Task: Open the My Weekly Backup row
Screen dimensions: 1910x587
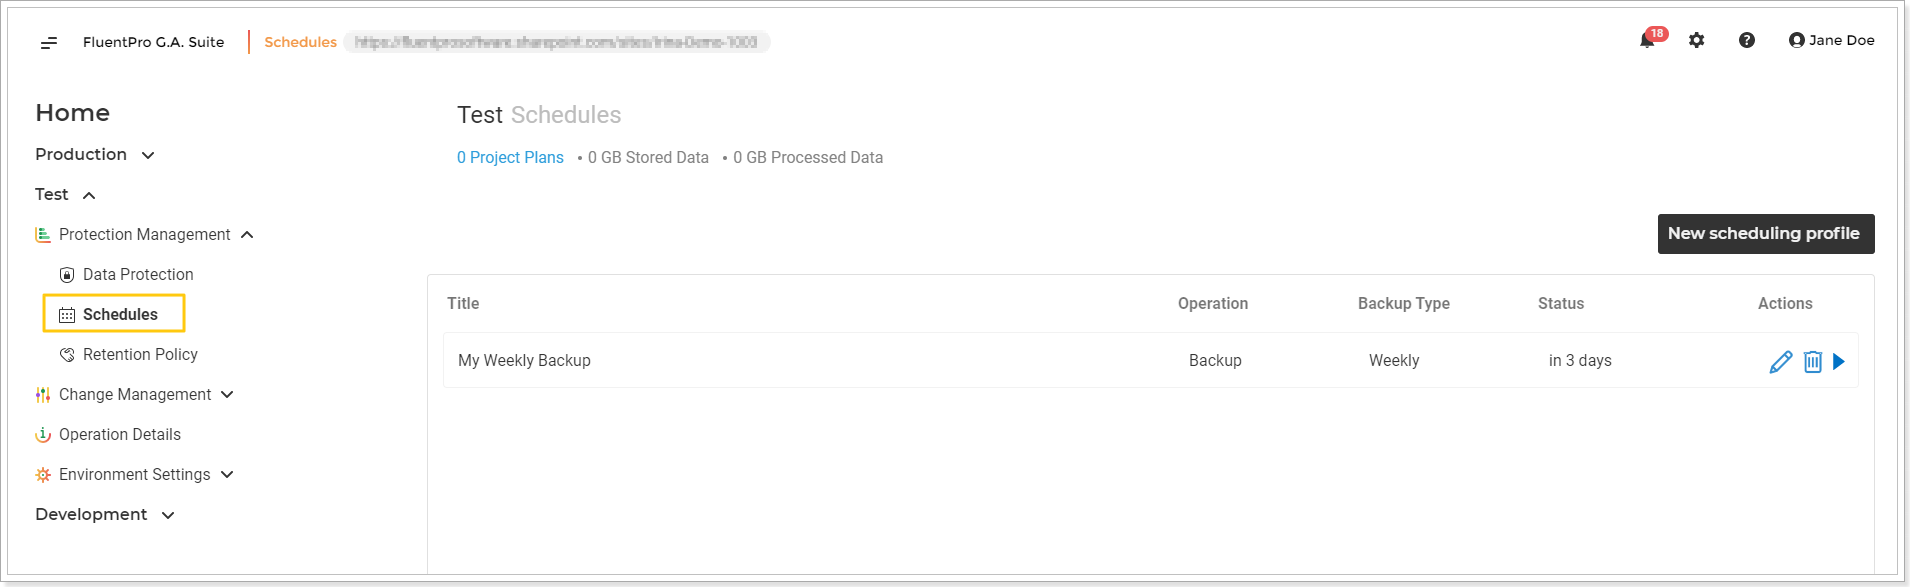Action: pyautogui.click(x=1151, y=360)
